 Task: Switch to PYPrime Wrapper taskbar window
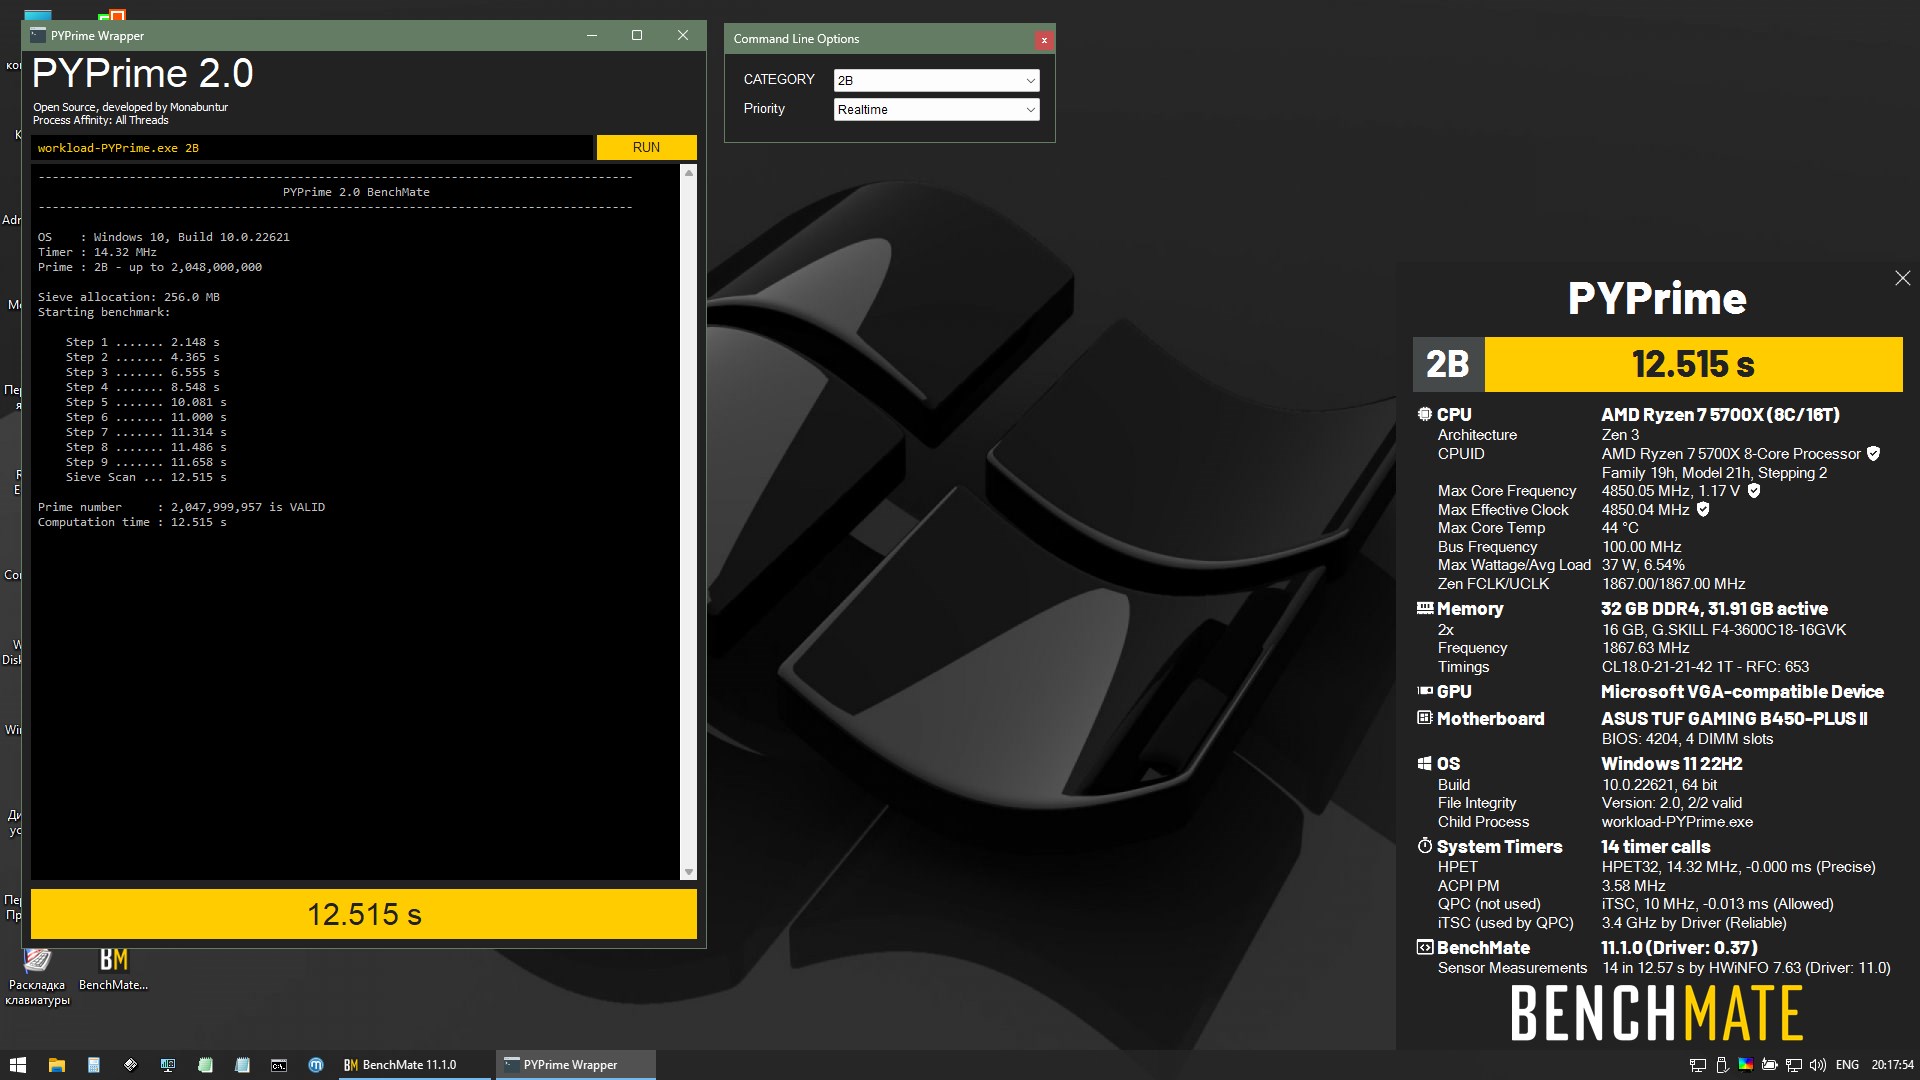click(x=576, y=1065)
